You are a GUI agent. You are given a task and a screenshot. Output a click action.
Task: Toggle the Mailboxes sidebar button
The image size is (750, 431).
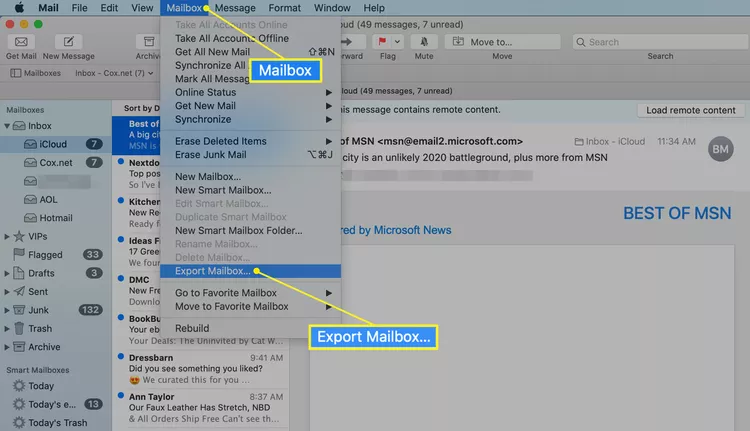36,73
